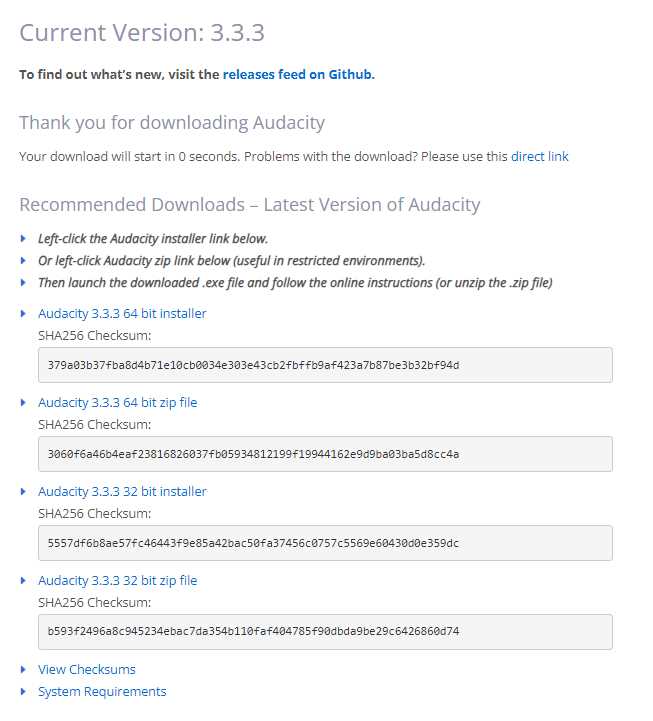Click the arrow bullet beside System Requirements
653x721 pixels.
coord(24,692)
